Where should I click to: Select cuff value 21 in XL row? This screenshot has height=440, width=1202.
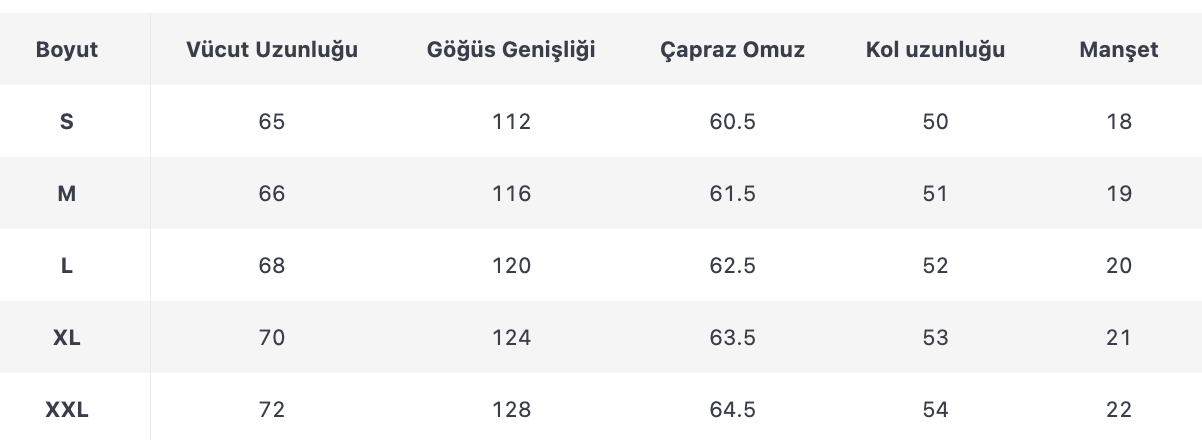point(1119,338)
